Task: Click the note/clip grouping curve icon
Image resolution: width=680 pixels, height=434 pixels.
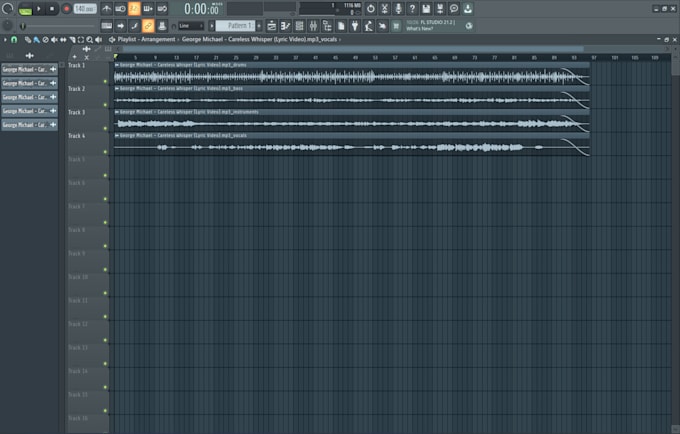Action: tap(134, 26)
